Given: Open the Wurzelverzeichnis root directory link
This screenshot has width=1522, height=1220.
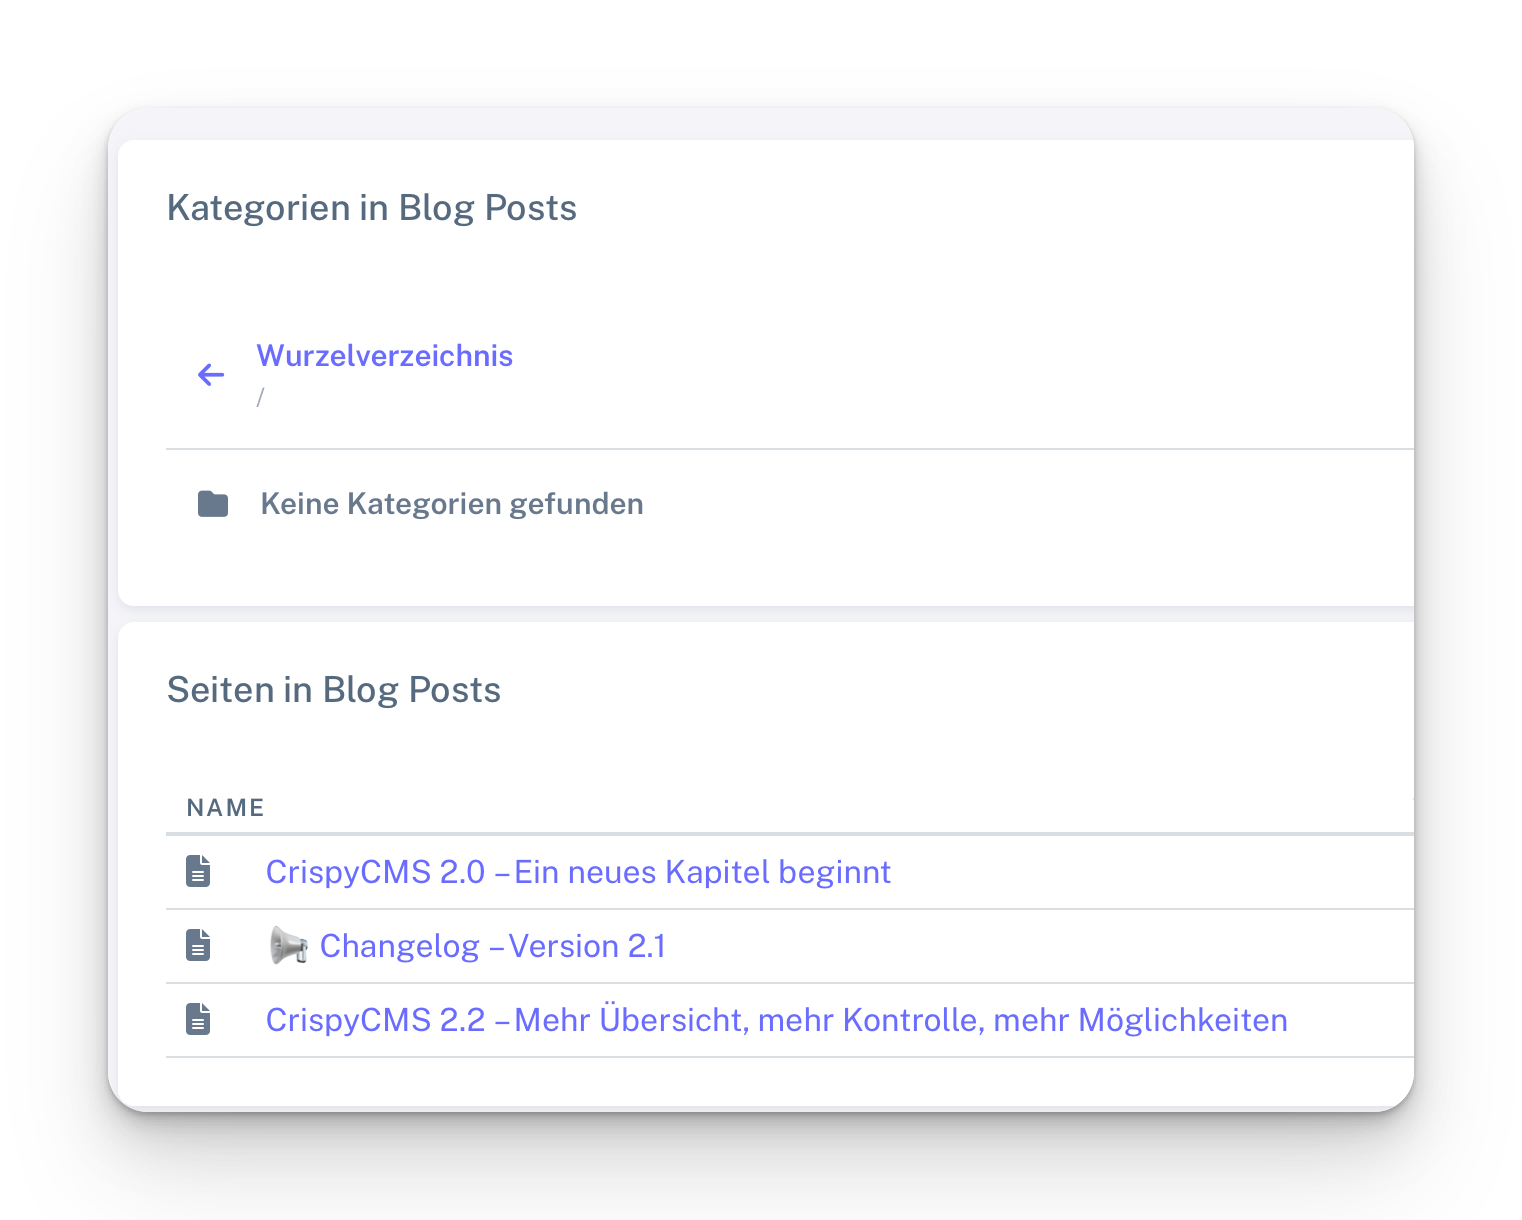Looking at the screenshot, I should (384, 356).
